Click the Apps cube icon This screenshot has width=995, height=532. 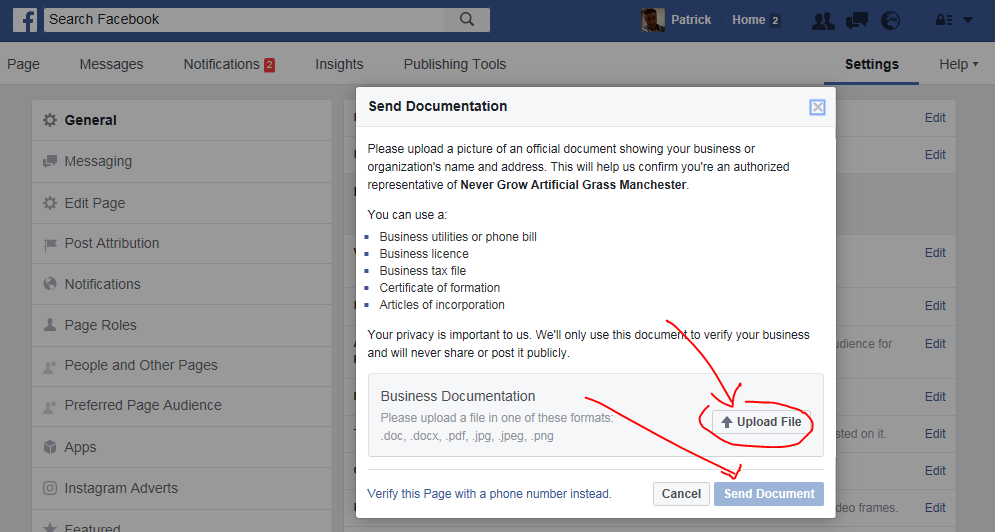tap(49, 447)
